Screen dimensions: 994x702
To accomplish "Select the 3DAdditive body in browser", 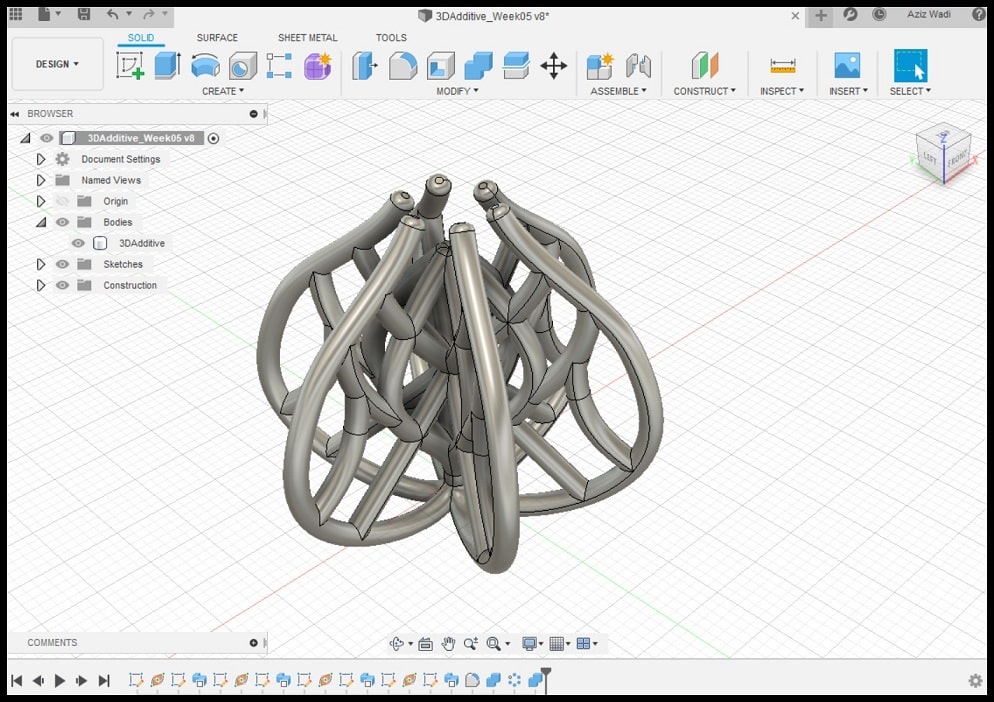I will pyautogui.click(x=141, y=243).
